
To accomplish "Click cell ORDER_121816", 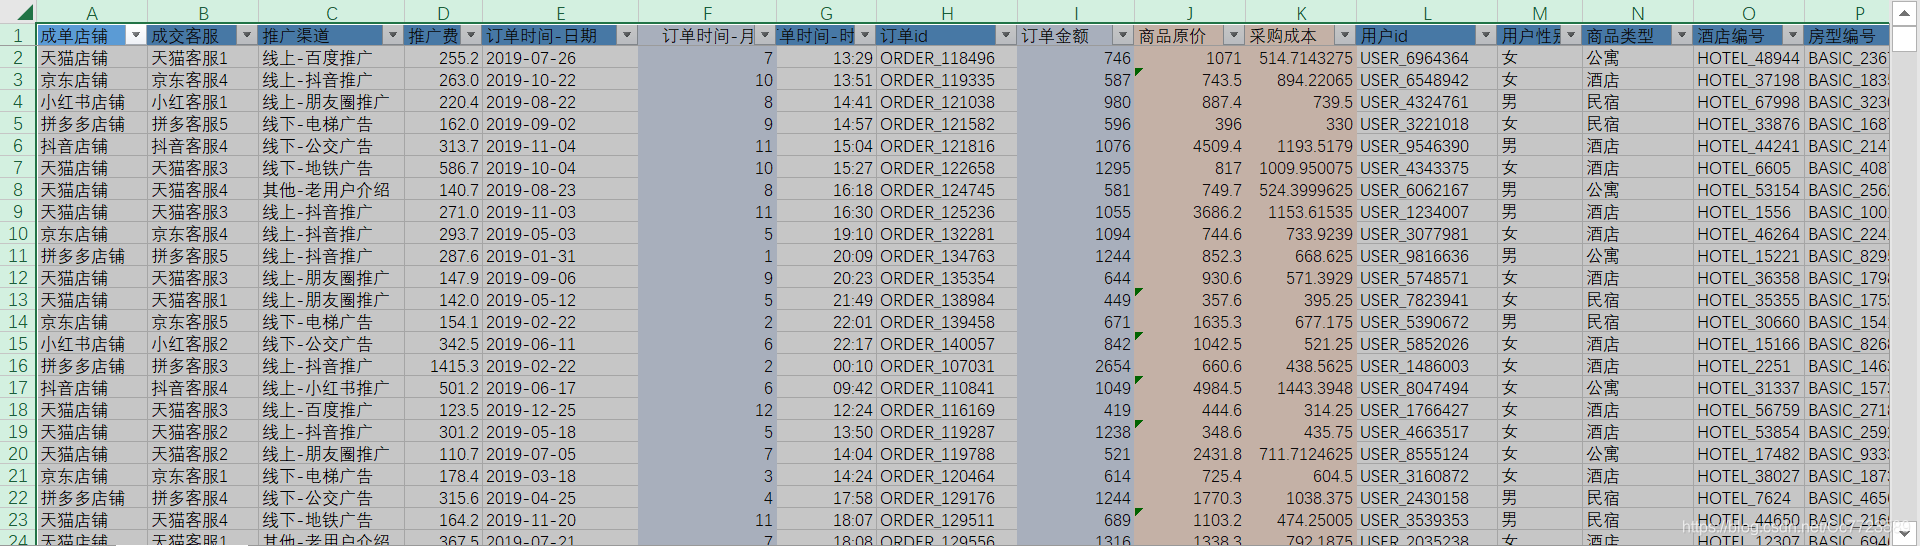I will (x=947, y=146).
